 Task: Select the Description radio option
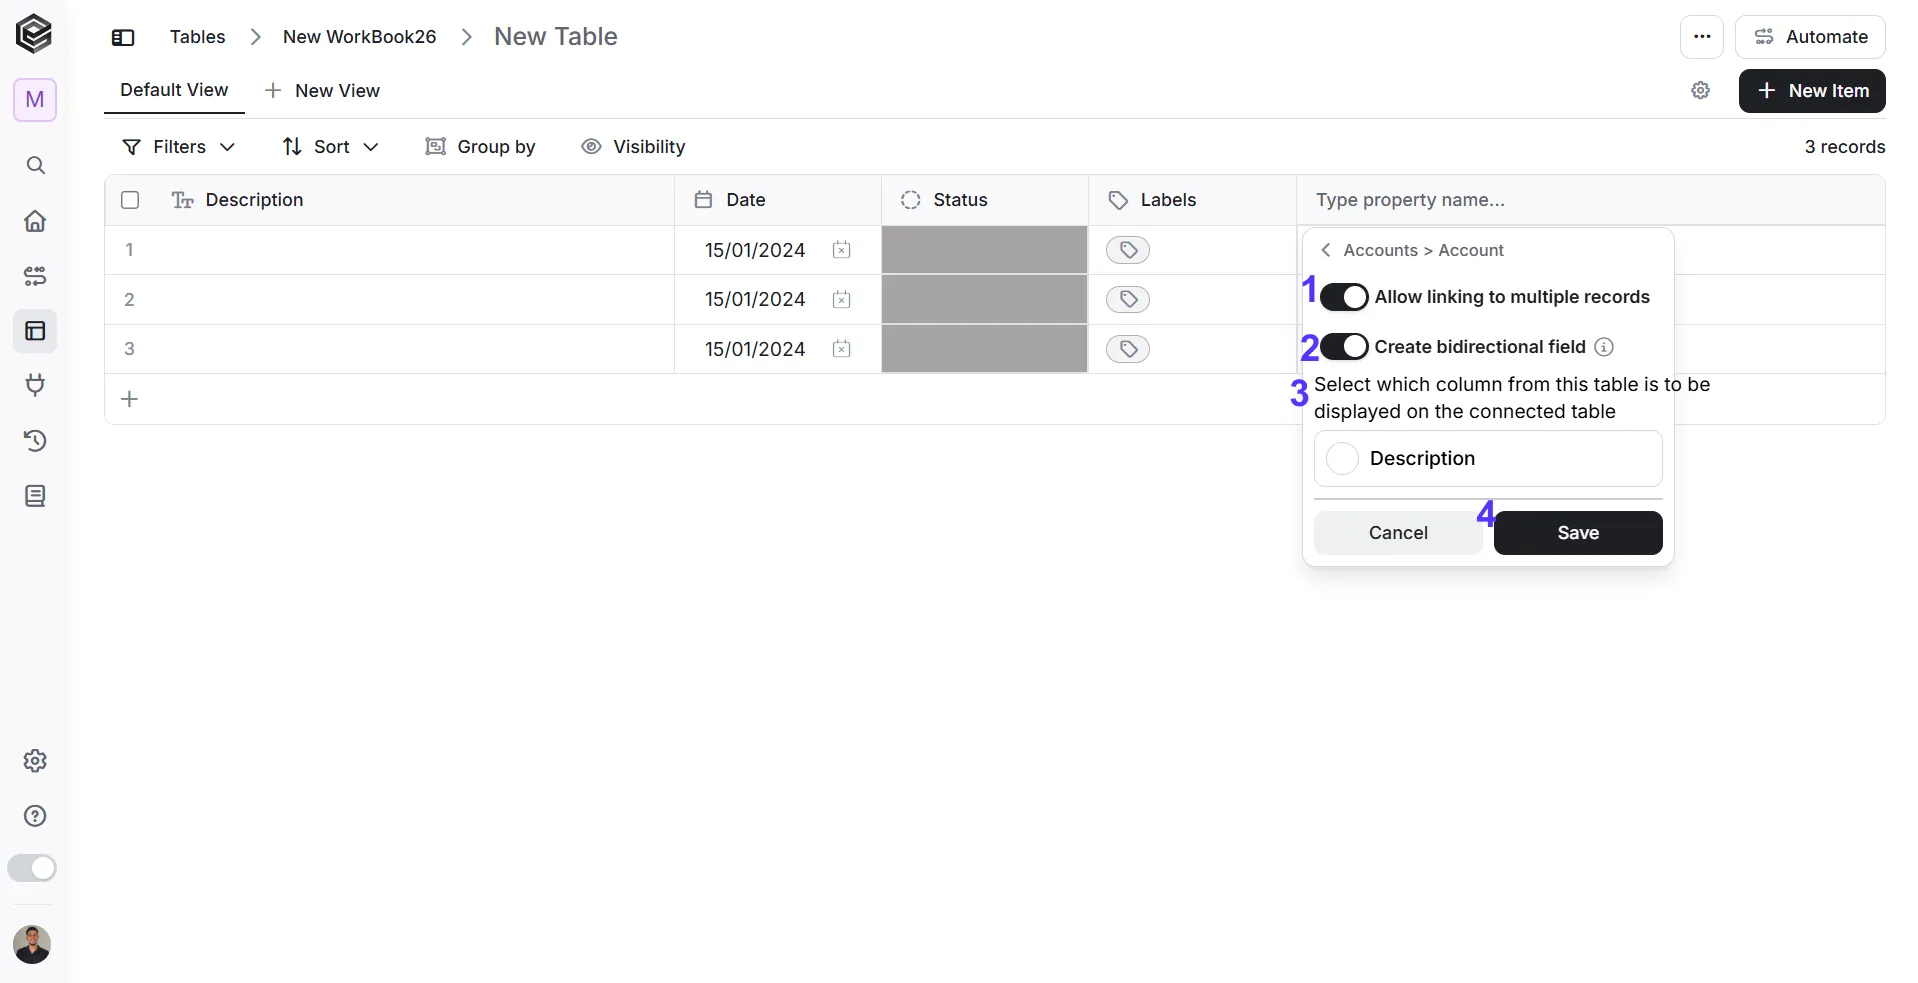tap(1342, 459)
